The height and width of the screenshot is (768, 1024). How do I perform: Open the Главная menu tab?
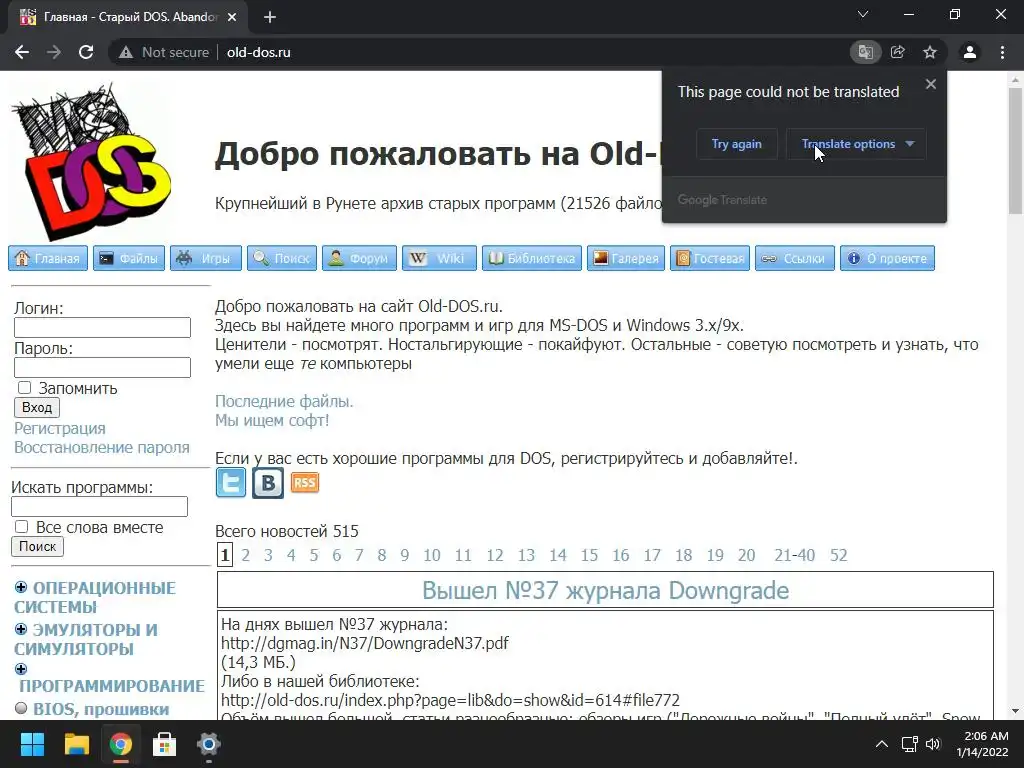click(48, 258)
